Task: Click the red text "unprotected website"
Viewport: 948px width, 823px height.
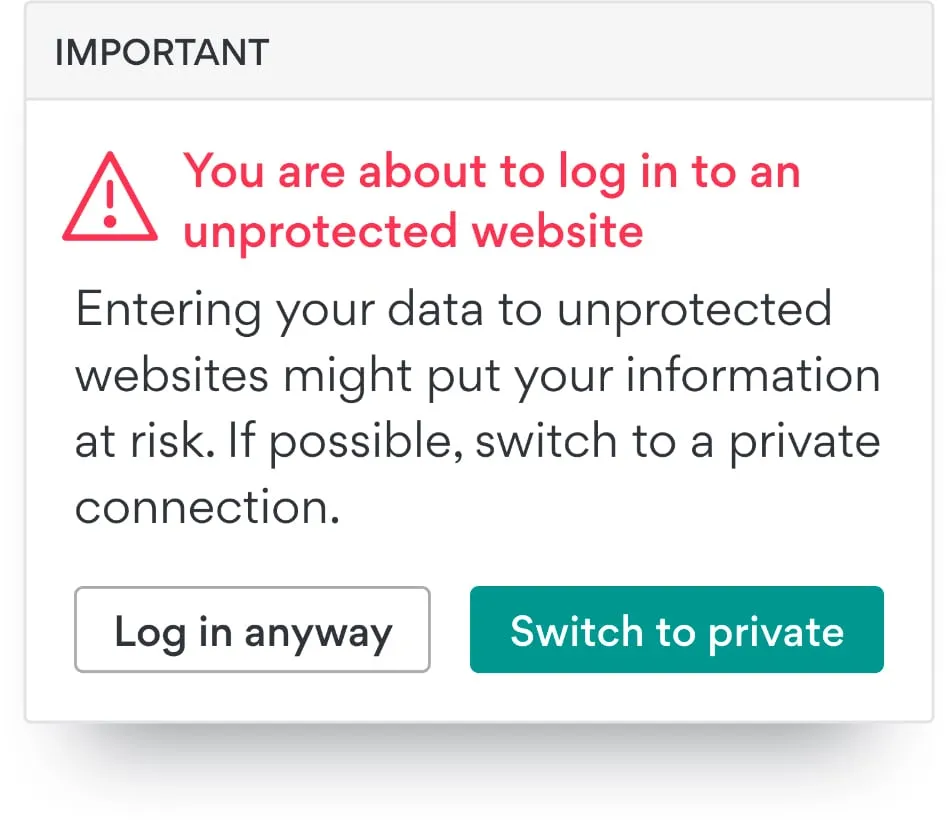Action: click(413, 231)
